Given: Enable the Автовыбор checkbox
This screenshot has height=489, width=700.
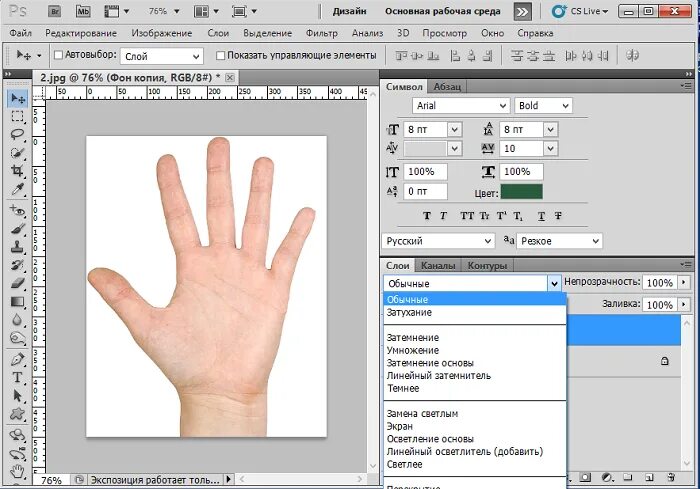Looking at the screenshot, I should click(x=58, y=55).
